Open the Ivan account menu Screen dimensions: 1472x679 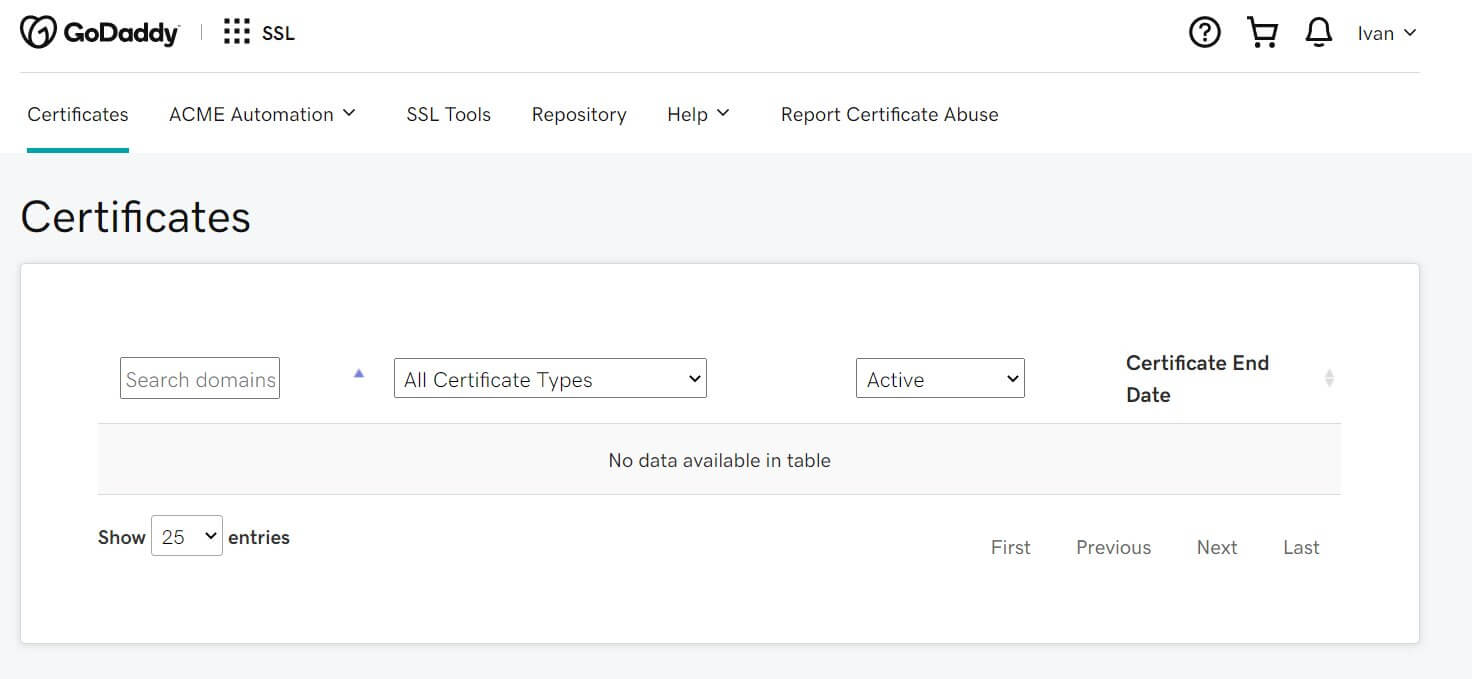[x=1386, y=32]
